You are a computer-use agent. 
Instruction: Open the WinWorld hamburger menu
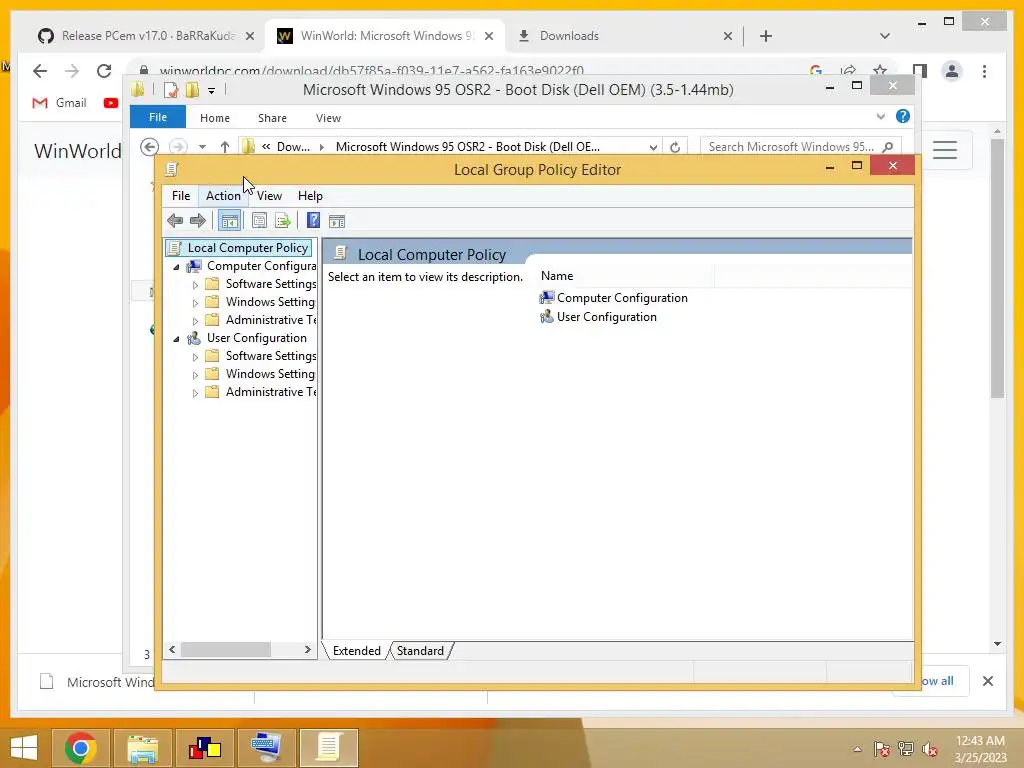(x=944, y=150)
